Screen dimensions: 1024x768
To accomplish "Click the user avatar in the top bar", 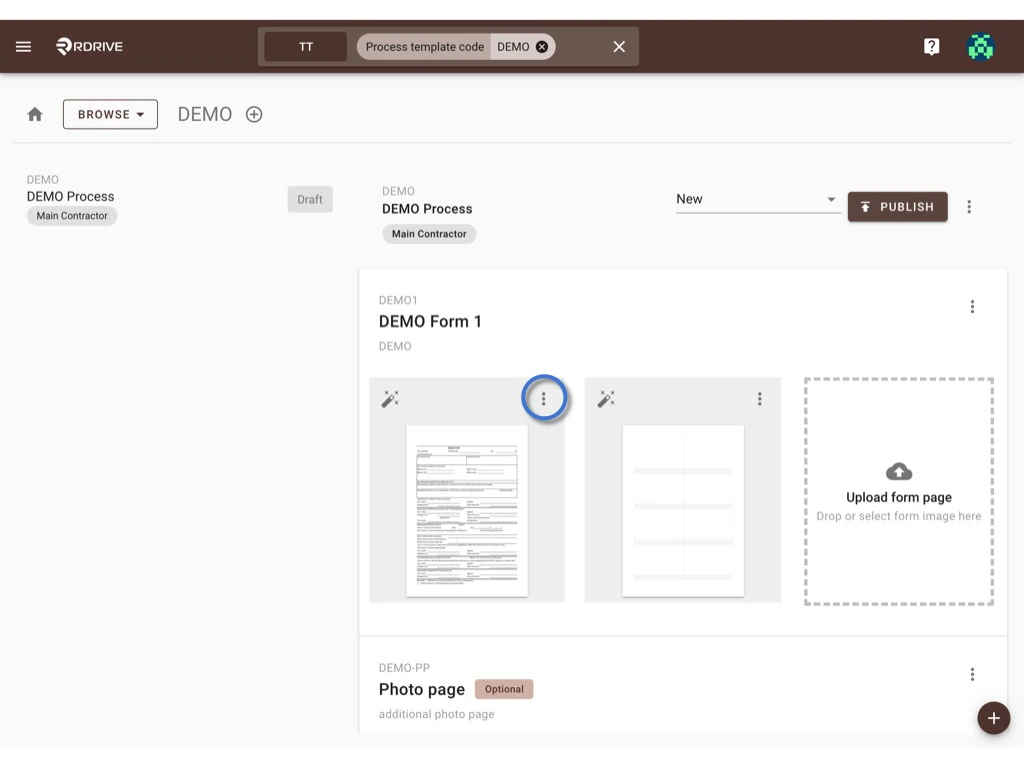I will [981, 45].
